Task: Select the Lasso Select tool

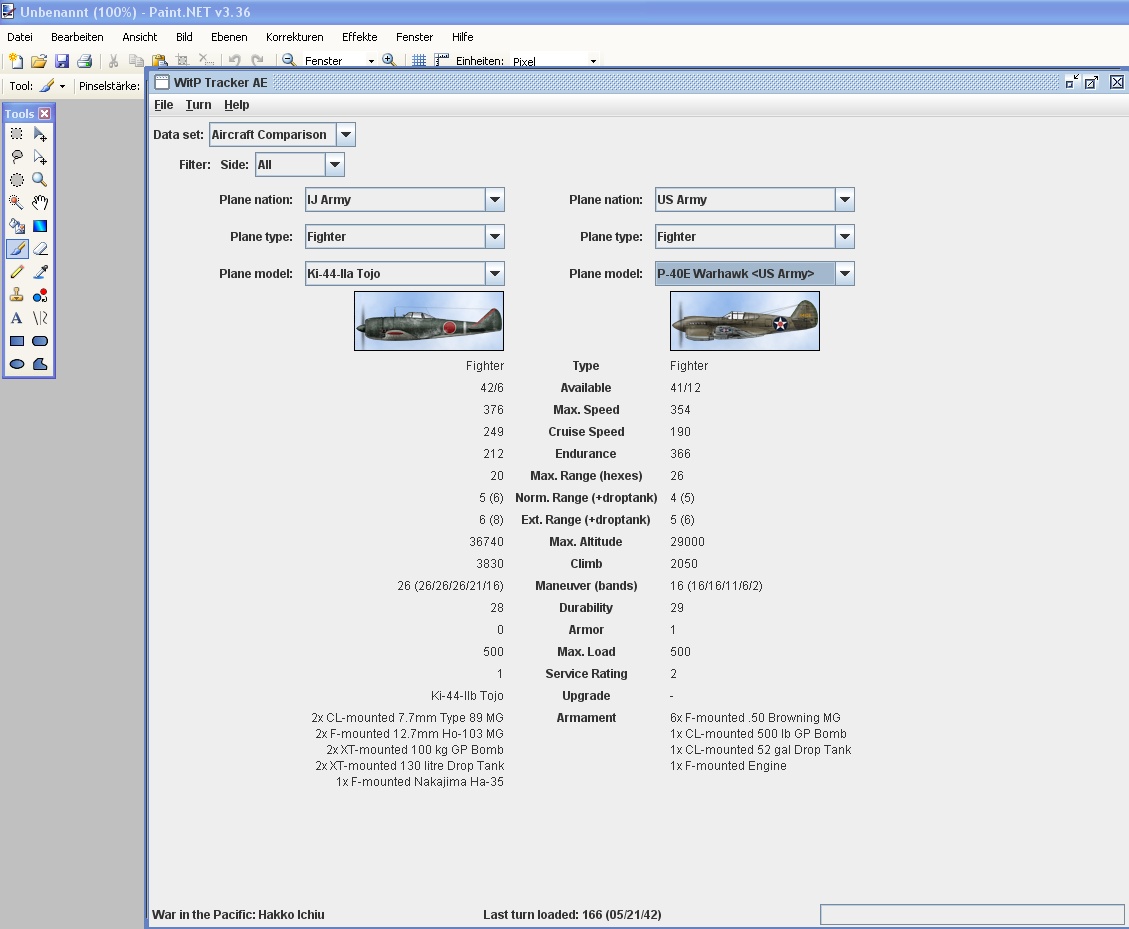Action: click(x=17, y=157)
